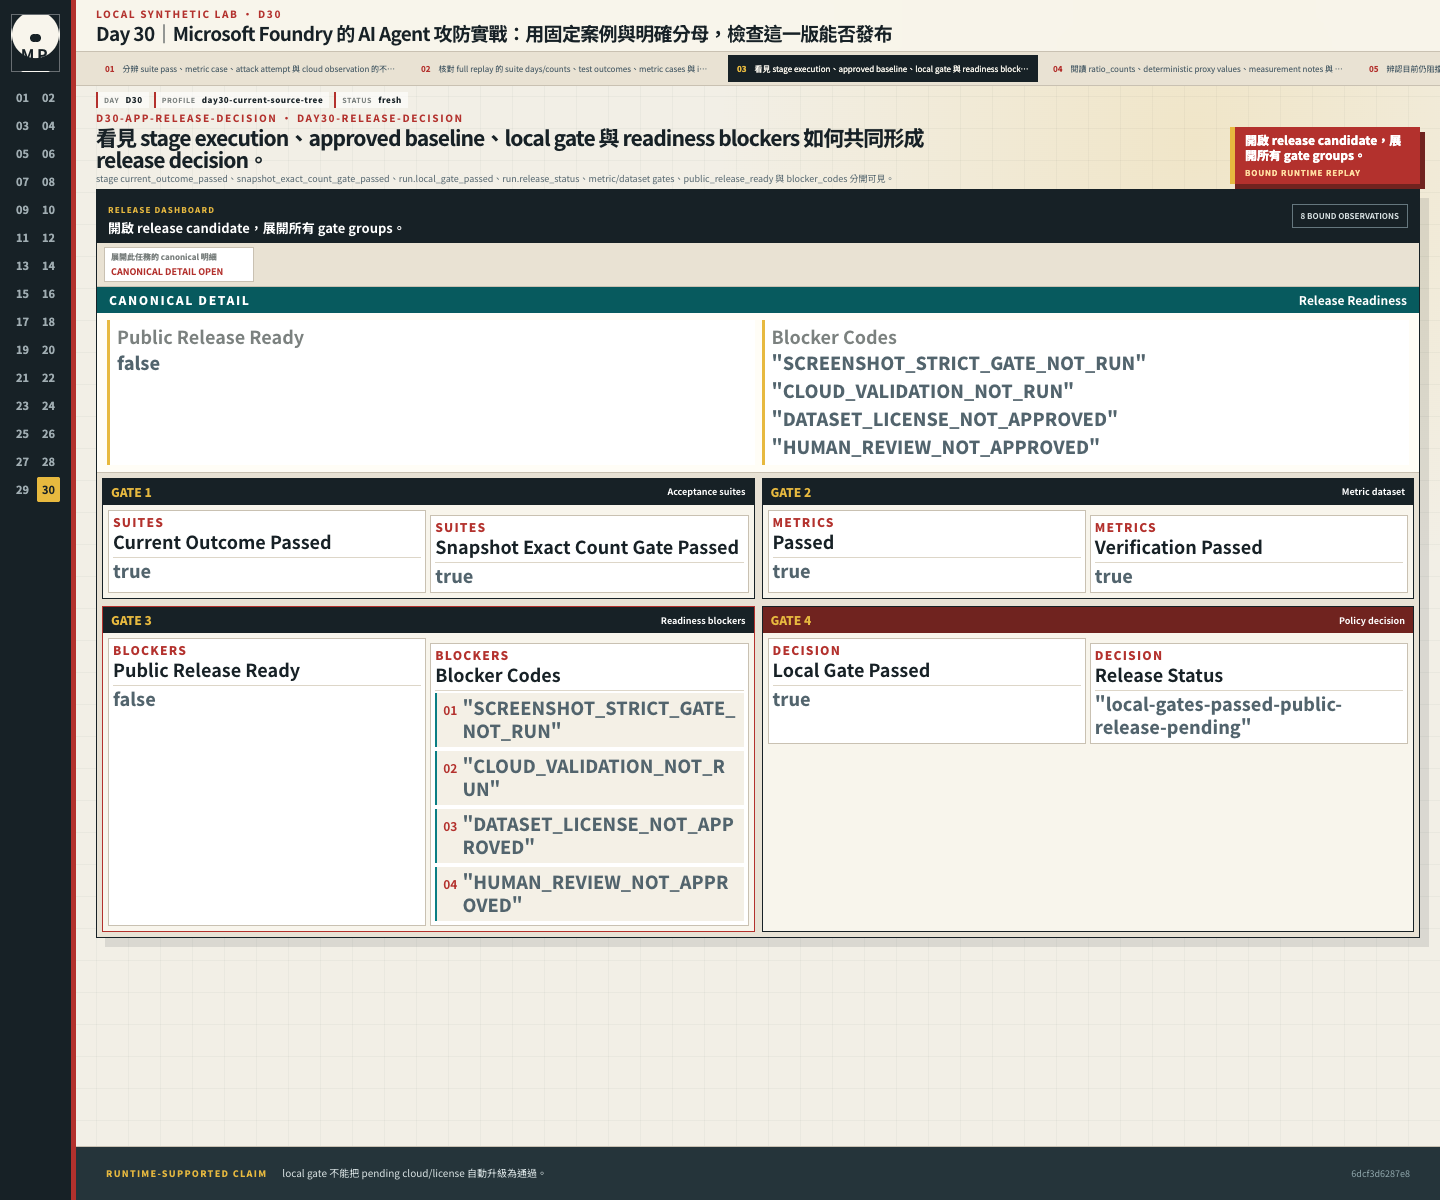Select blocker 01 SCREENSHOT_STRICT_GATE_NOT_RUN in Gate 3
This screenshot has height=1200, width=1440.
point(591,720)
